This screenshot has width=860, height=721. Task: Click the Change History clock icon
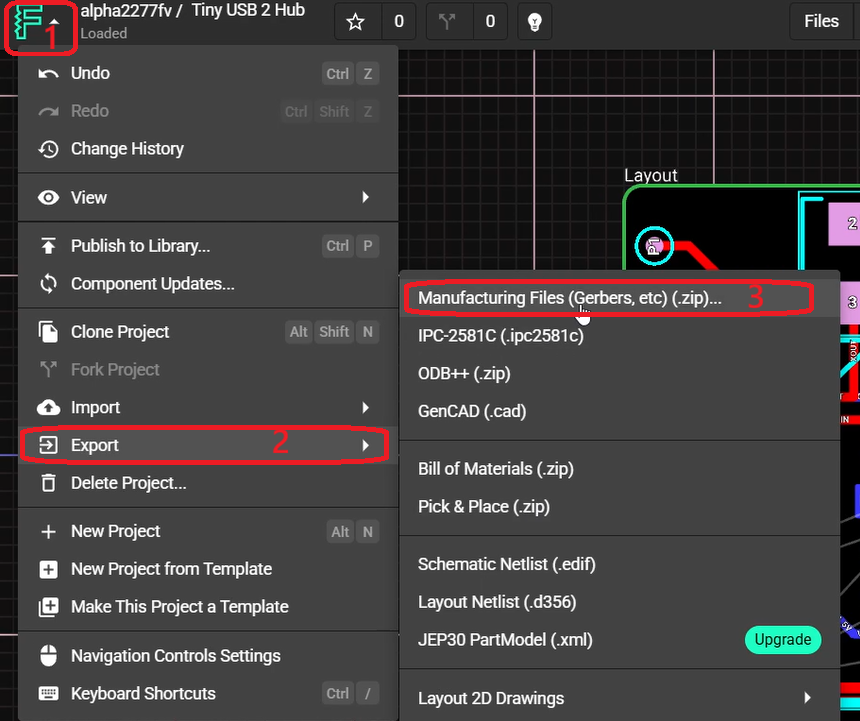pyautogui.click(x=48, y=149)
